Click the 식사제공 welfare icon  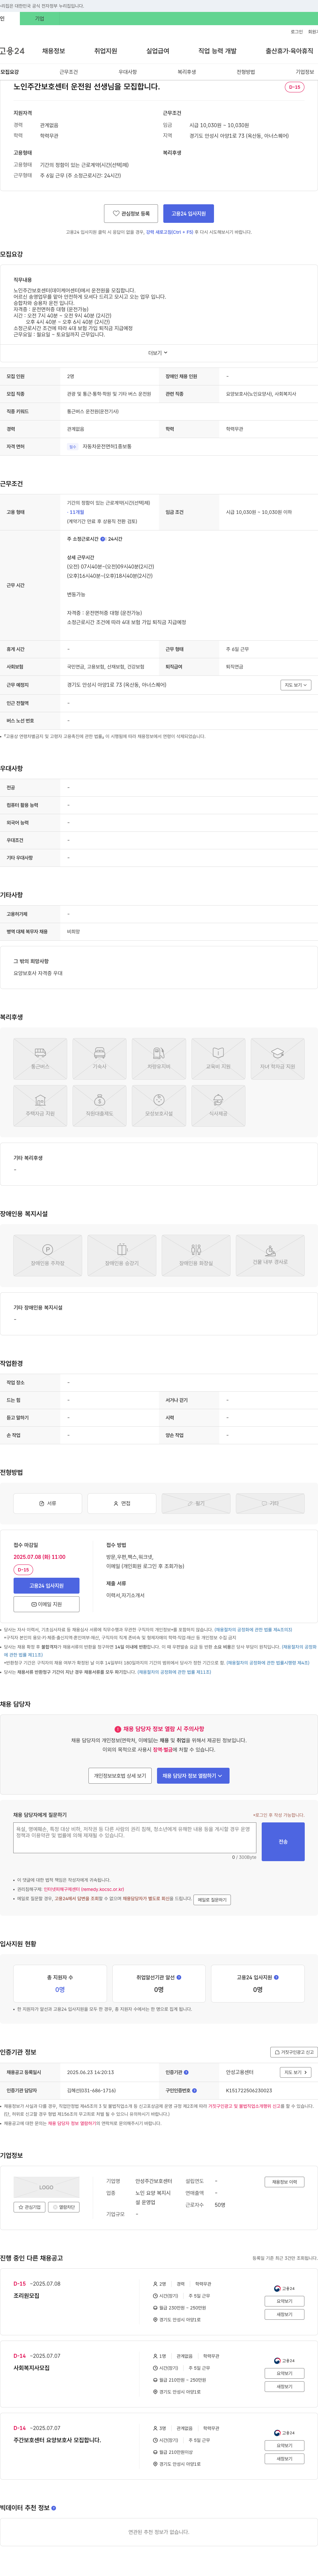218,1106
